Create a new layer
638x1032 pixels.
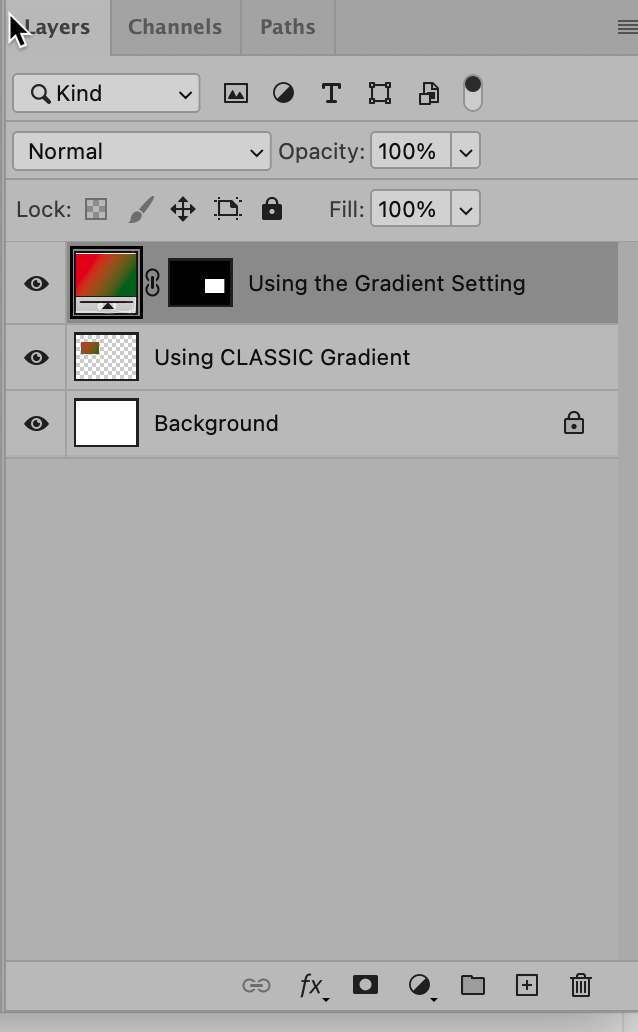click(526, 985)
